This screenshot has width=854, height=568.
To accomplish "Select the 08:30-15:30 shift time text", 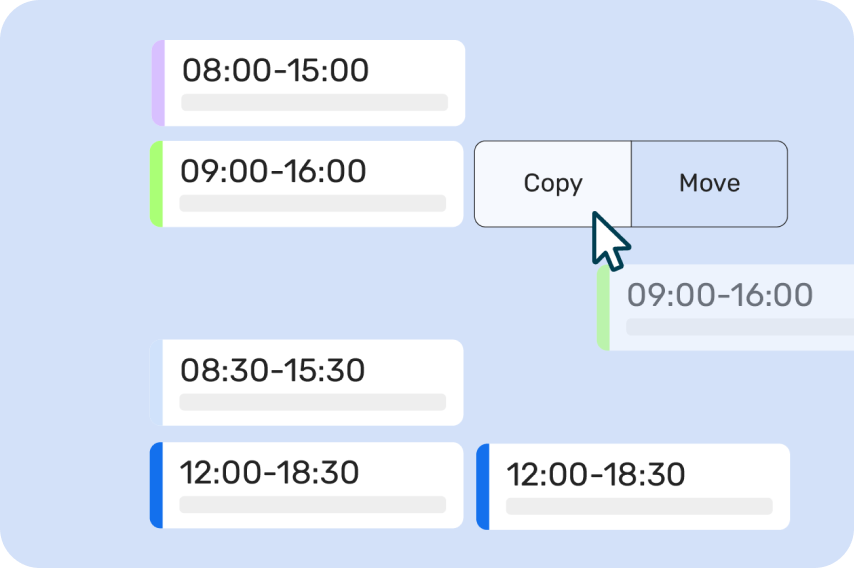I will pyautogui.click(x=273, y=370).
